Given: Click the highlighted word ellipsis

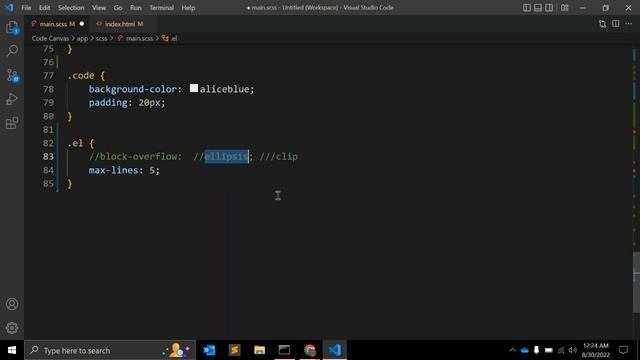Looking at the screenshot, I should click(227, 156).
